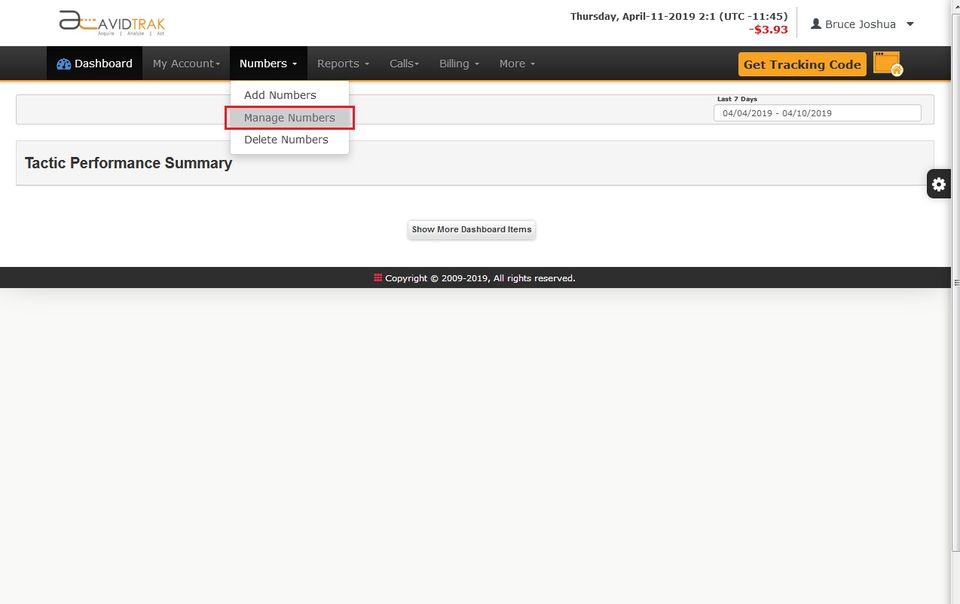Click the user profile icon beside Bruce Joshua
The image size is (960, 604).
[816, 23]
